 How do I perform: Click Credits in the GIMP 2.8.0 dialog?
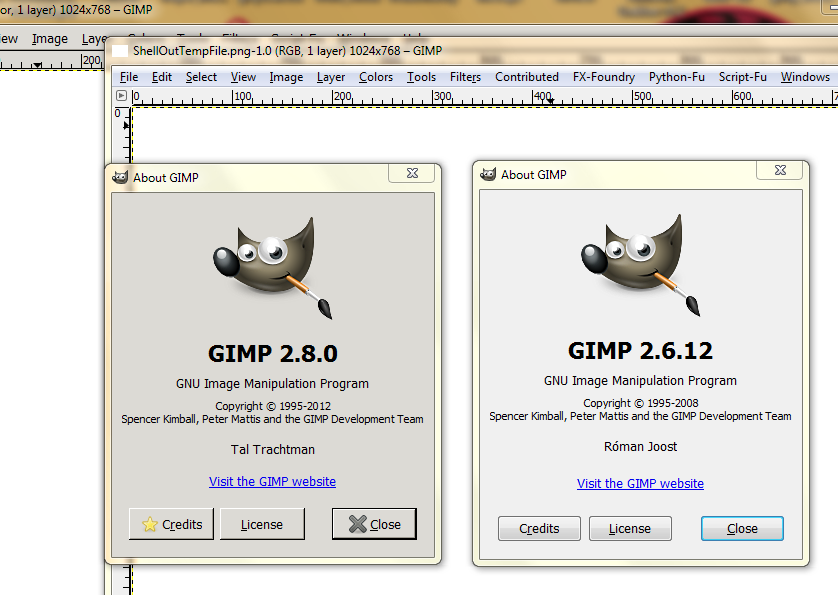point(171,524)
